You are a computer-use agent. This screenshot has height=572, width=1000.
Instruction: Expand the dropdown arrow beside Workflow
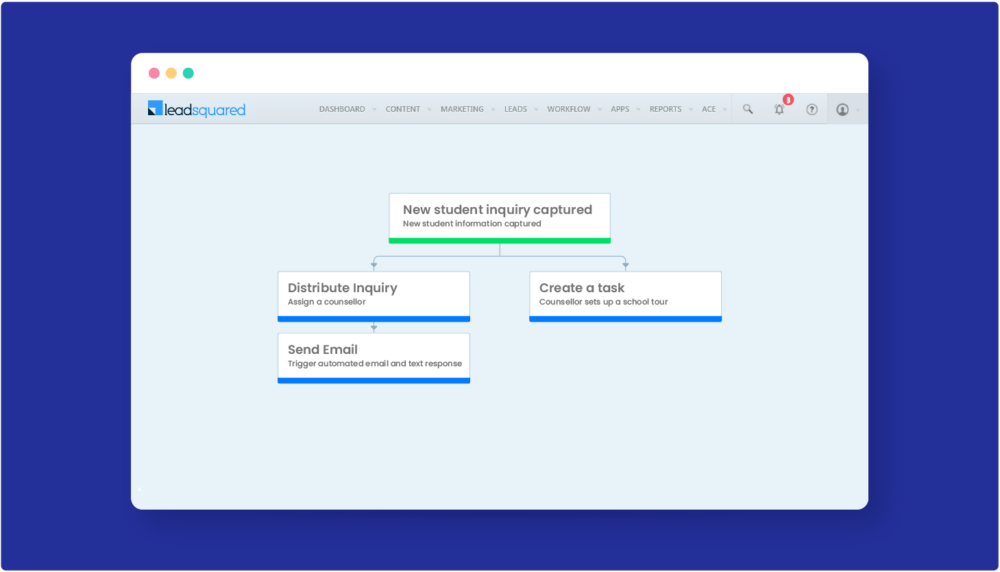[599, 110]
